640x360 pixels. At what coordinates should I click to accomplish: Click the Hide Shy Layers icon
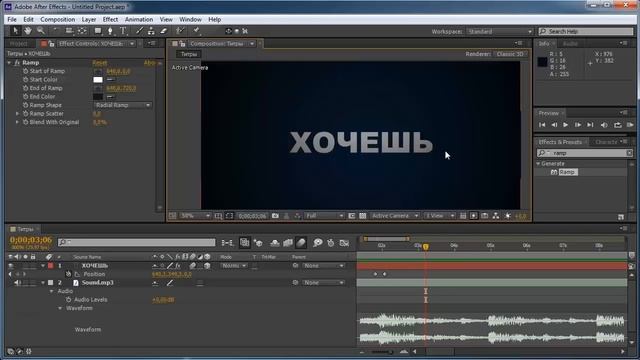[x=275, y=243]
